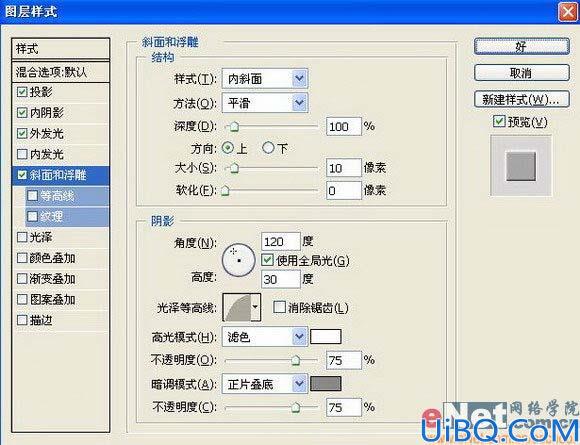
Task: Select the 光泽 entry label in list
Action: click(41, 237)
